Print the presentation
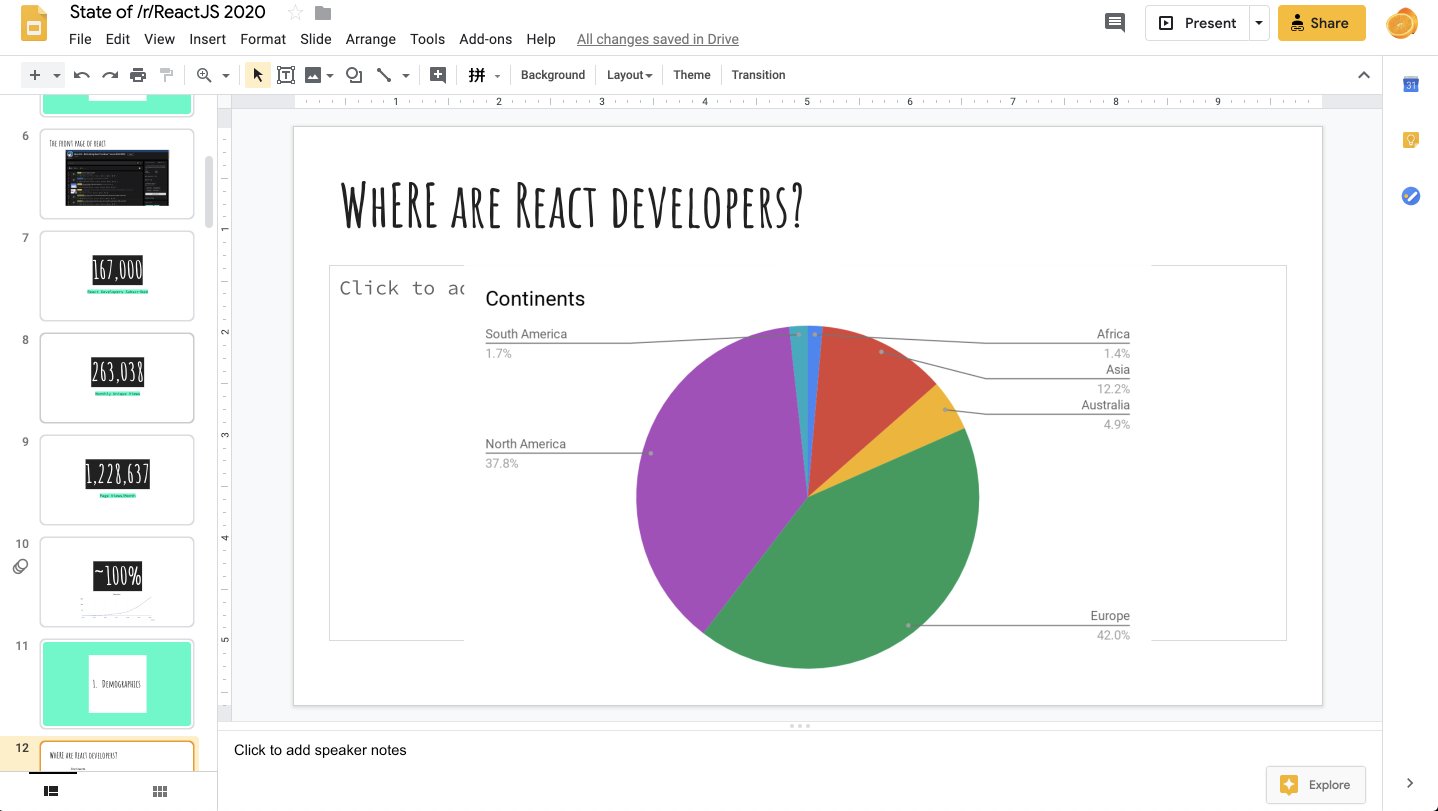This screenshot has width=1438, height=811. [x=138, y=75]
